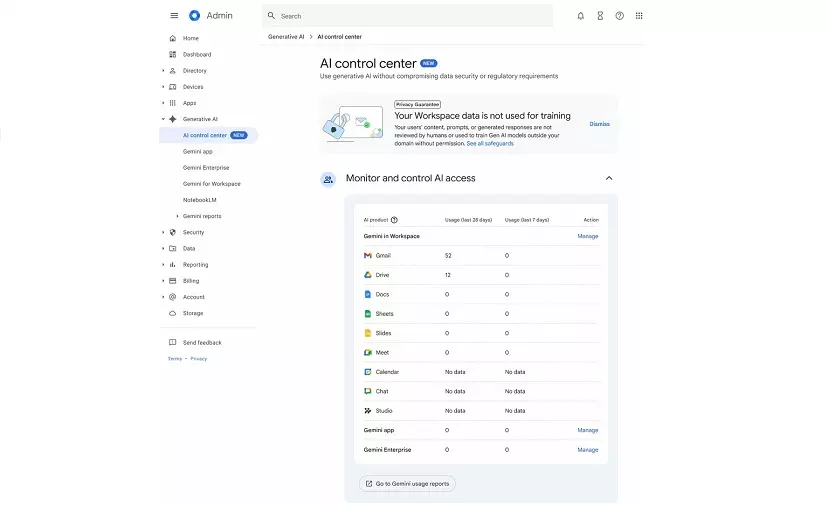Click the Send feedback icon
This screenshot has width=828, height=506.
pos(173,342)
